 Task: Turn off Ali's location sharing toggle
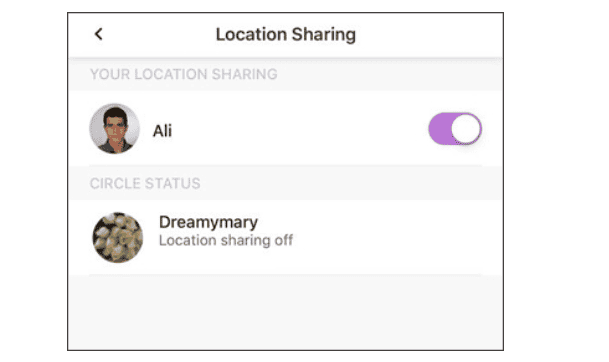coord(455,129)
